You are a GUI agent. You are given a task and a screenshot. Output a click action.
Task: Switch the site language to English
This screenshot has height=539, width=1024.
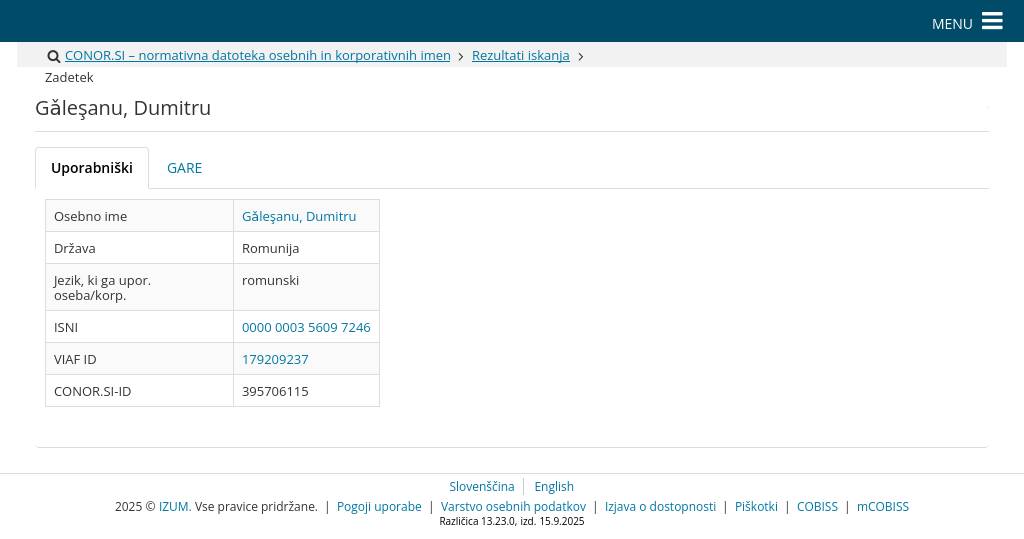click(x=554, y=487)
